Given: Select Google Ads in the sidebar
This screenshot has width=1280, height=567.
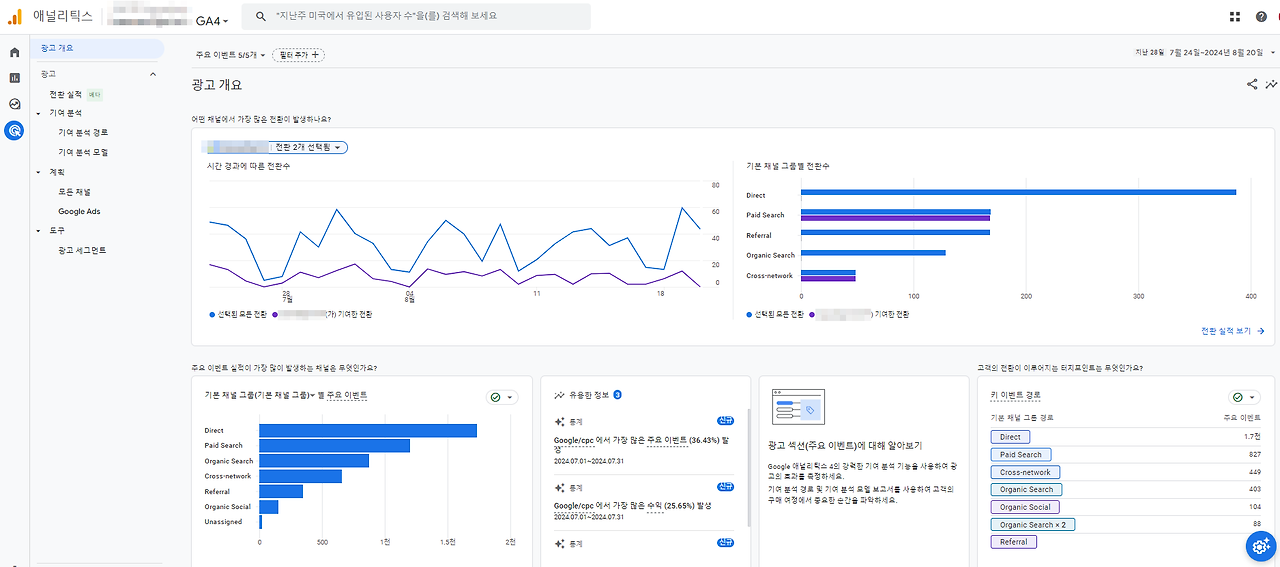Looking at the screenshot, I should click(x=79, y=211).
